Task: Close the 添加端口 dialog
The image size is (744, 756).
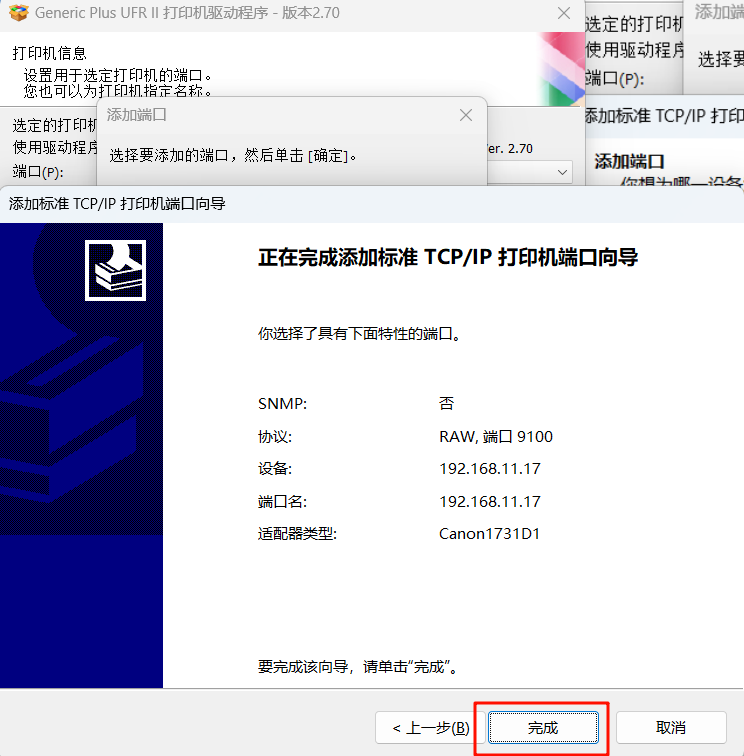Action: (x=466, y=115)
